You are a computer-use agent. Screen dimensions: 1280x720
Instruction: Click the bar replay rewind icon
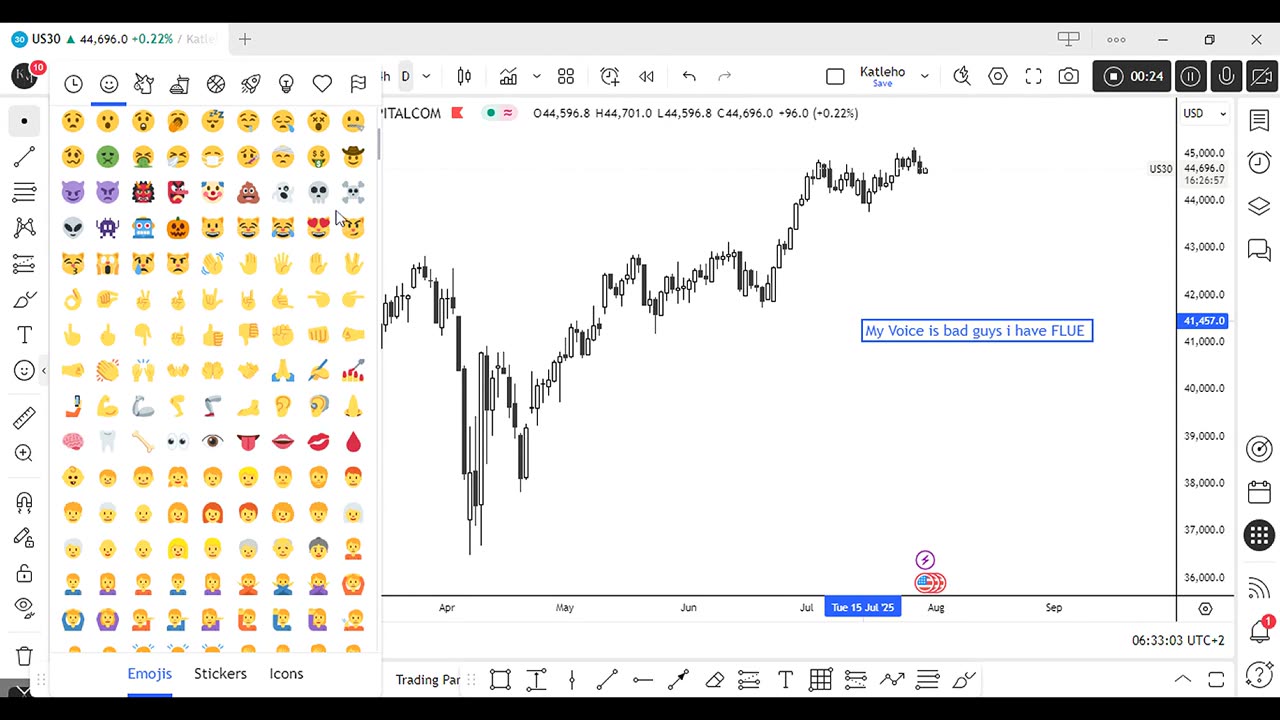[646, 76]
